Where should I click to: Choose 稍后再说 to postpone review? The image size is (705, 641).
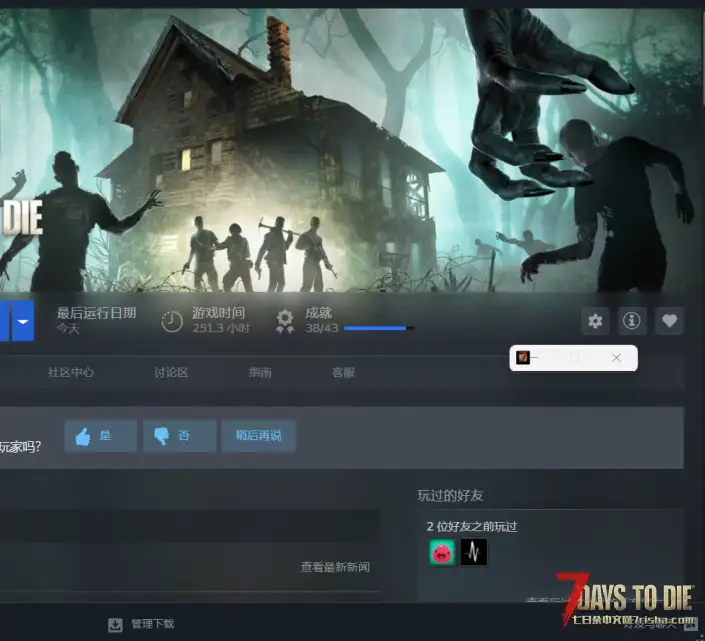[x=258, y=436]
